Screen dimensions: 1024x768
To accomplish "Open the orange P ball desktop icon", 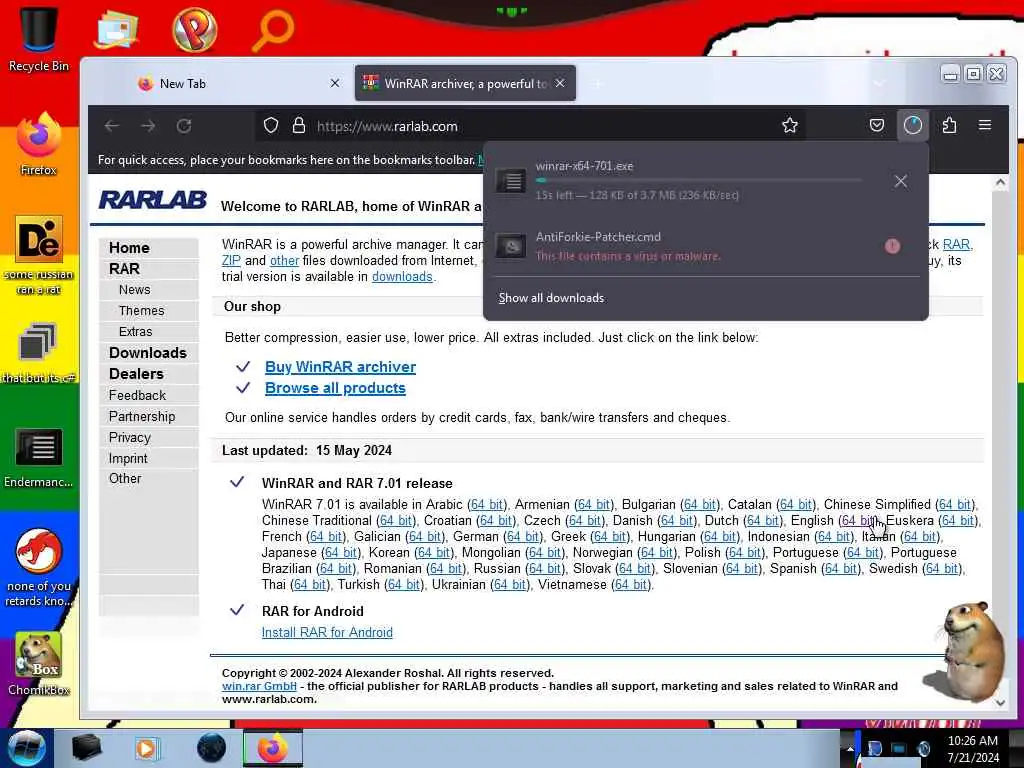I will pos(194,30).
